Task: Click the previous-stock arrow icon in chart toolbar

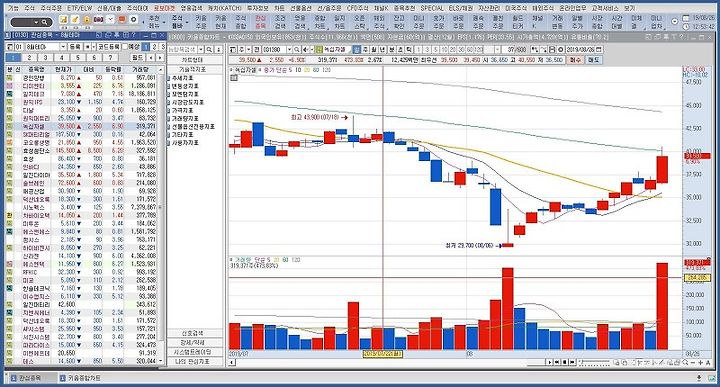Action: [305, 49]
